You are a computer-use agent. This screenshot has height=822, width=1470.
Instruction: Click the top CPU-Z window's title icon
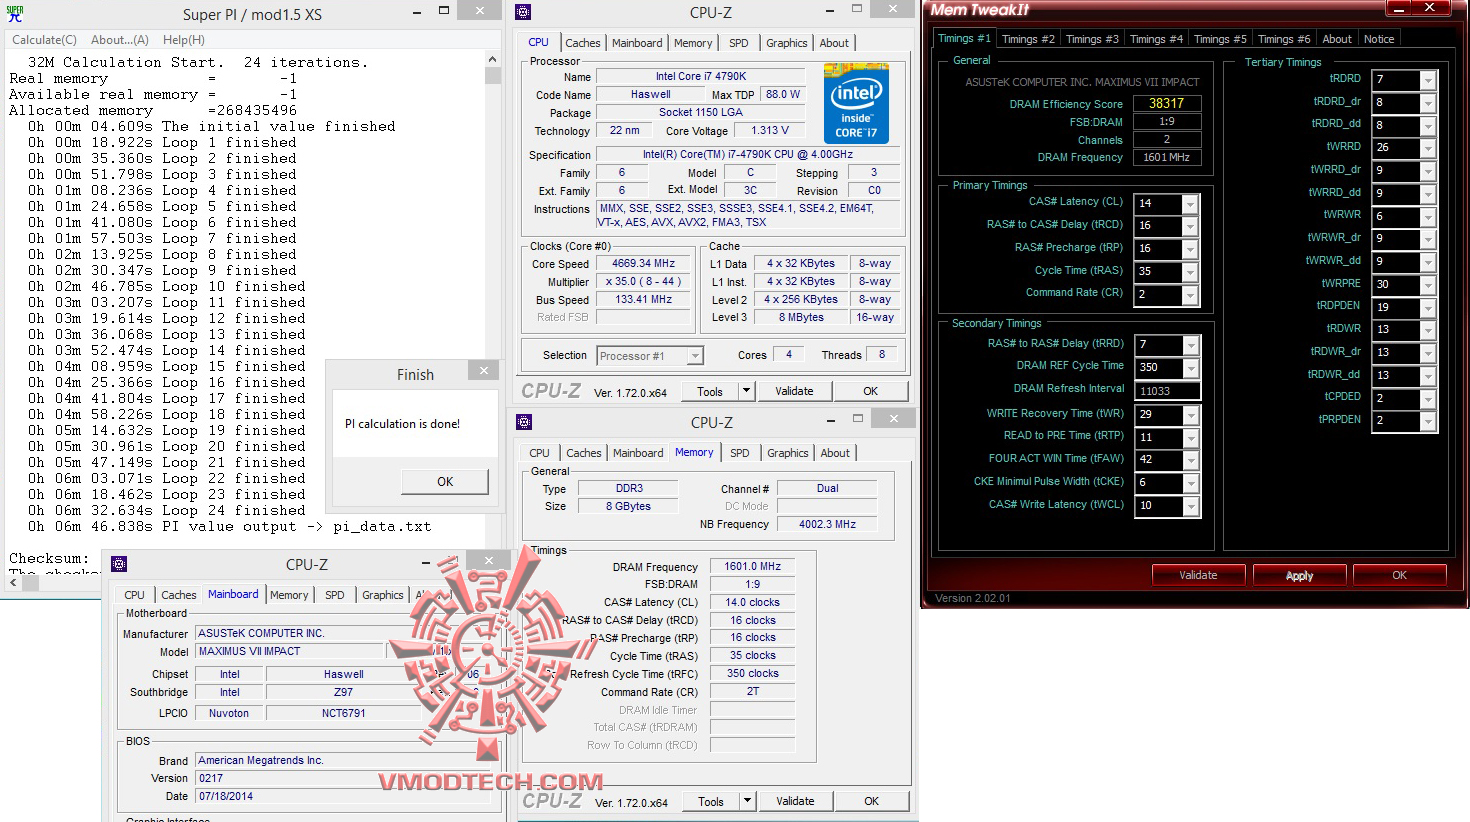click(x=523, y=12)
